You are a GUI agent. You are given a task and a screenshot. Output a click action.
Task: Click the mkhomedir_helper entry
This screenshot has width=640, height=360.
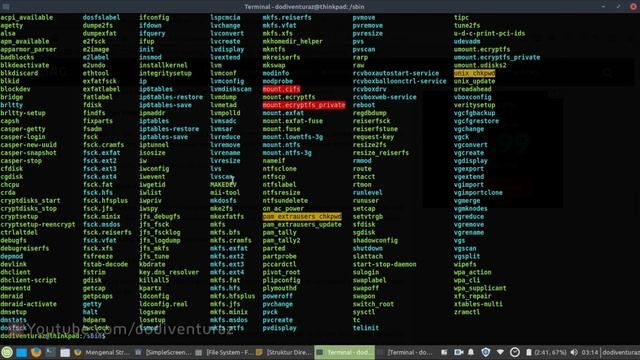pyautogui.click(x=293, y=41)
